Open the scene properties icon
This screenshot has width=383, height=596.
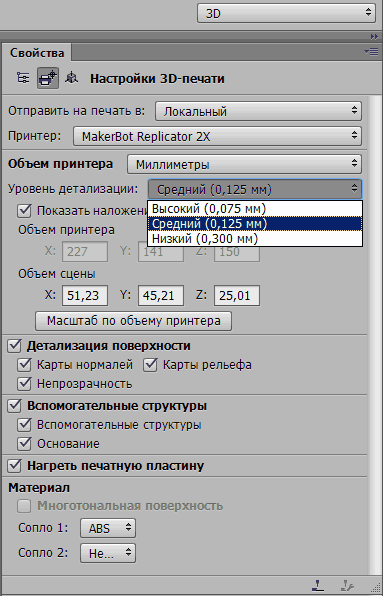pyautogui.click(x=23, y=78)
